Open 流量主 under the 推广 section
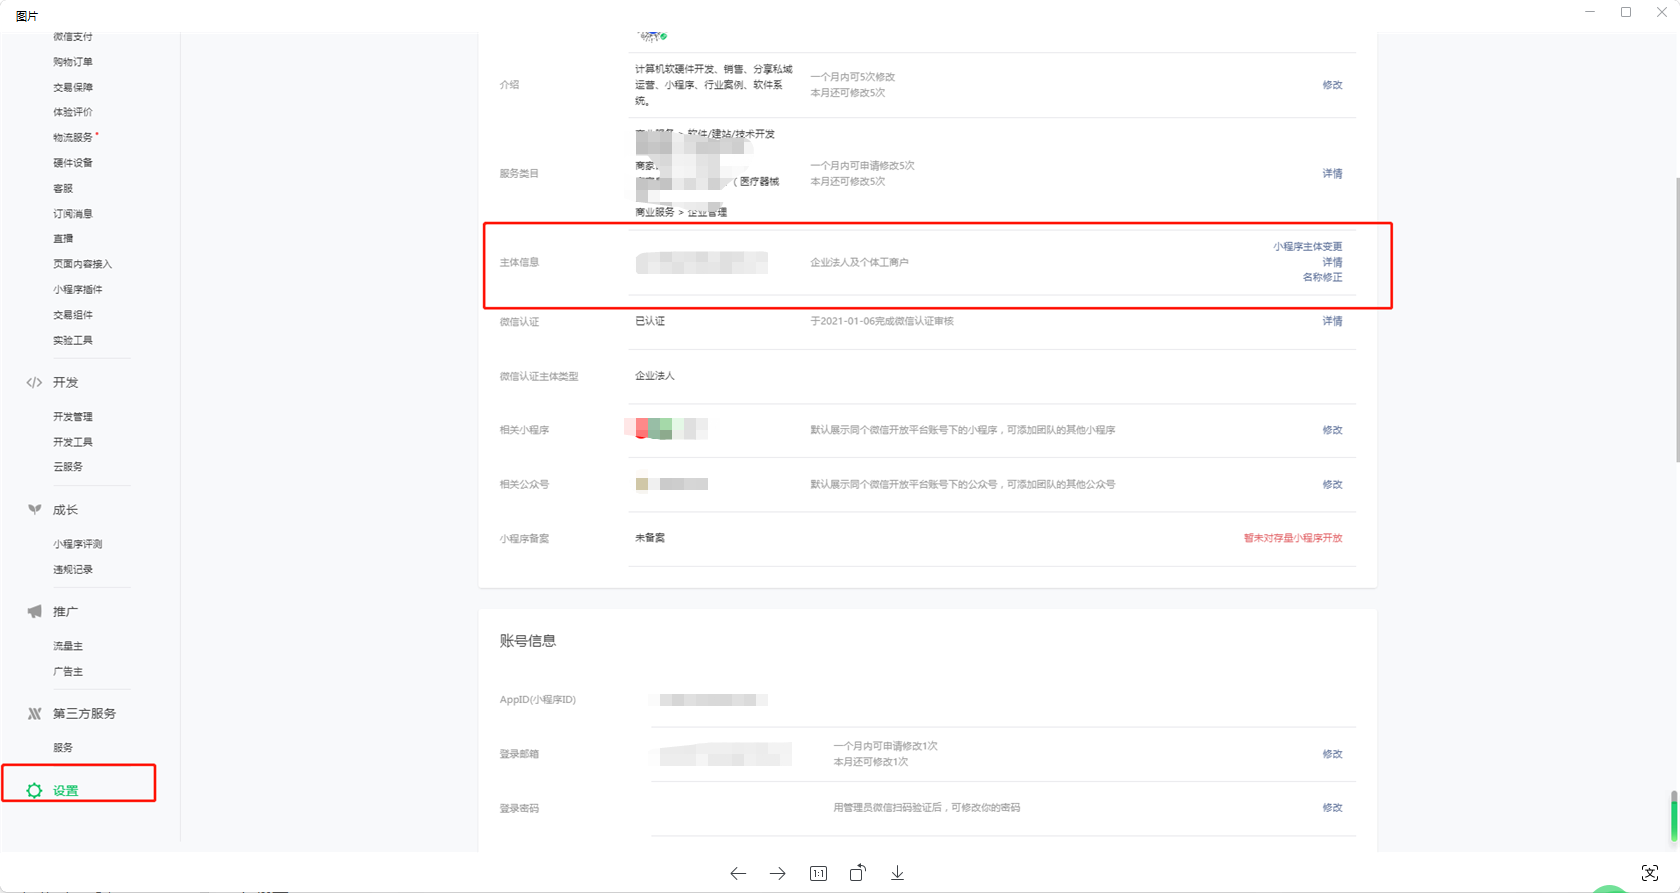 tap(68, 646)
